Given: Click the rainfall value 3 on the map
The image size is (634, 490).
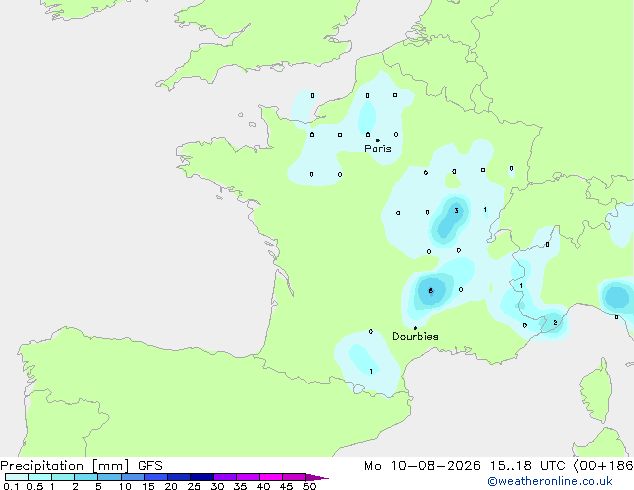Looking at the screenshot, I should click(456, 210).
